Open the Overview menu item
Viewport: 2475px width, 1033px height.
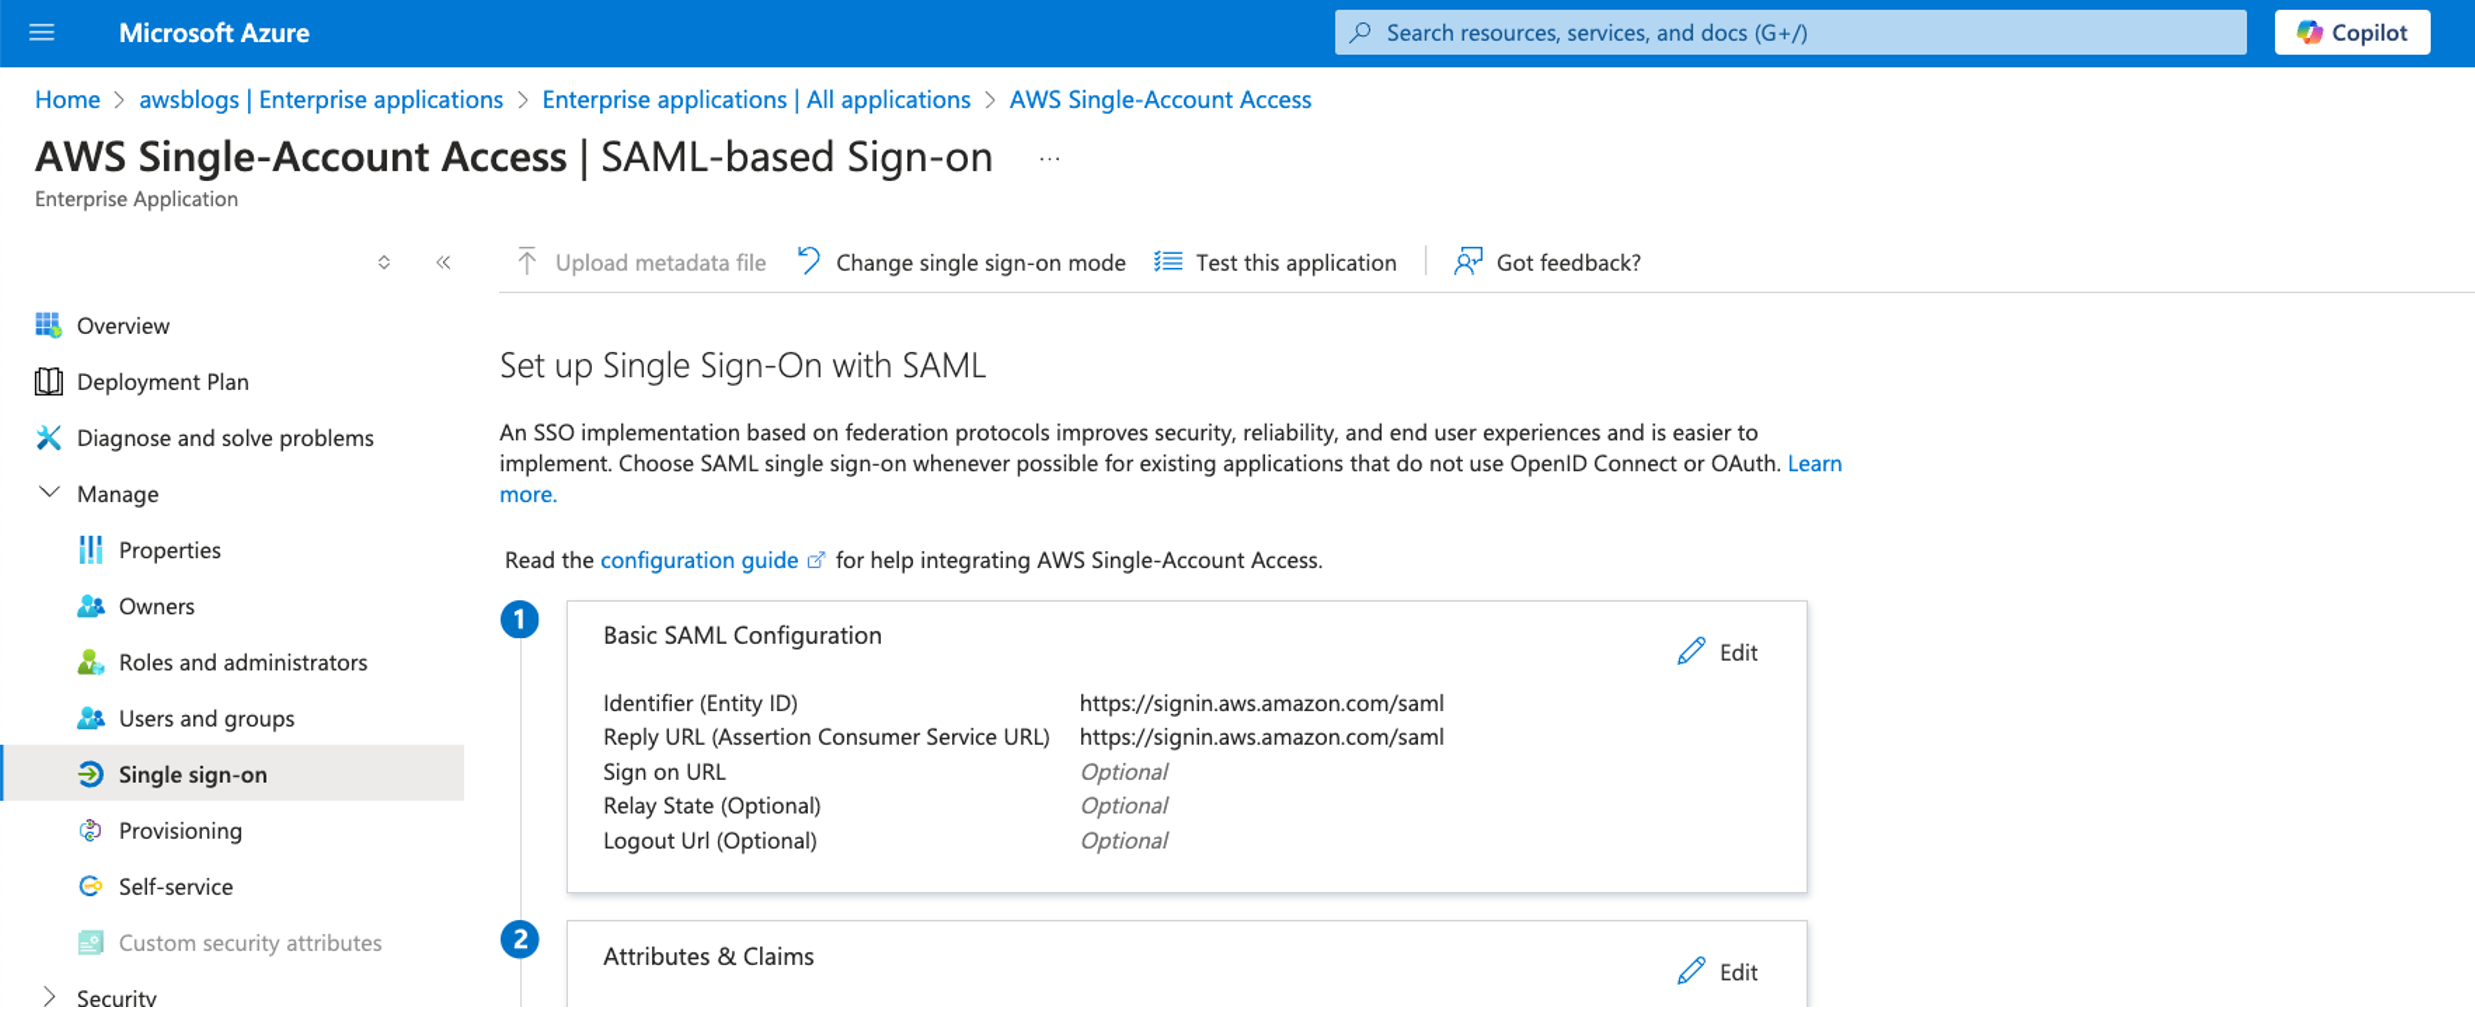(x=123, y=326)
